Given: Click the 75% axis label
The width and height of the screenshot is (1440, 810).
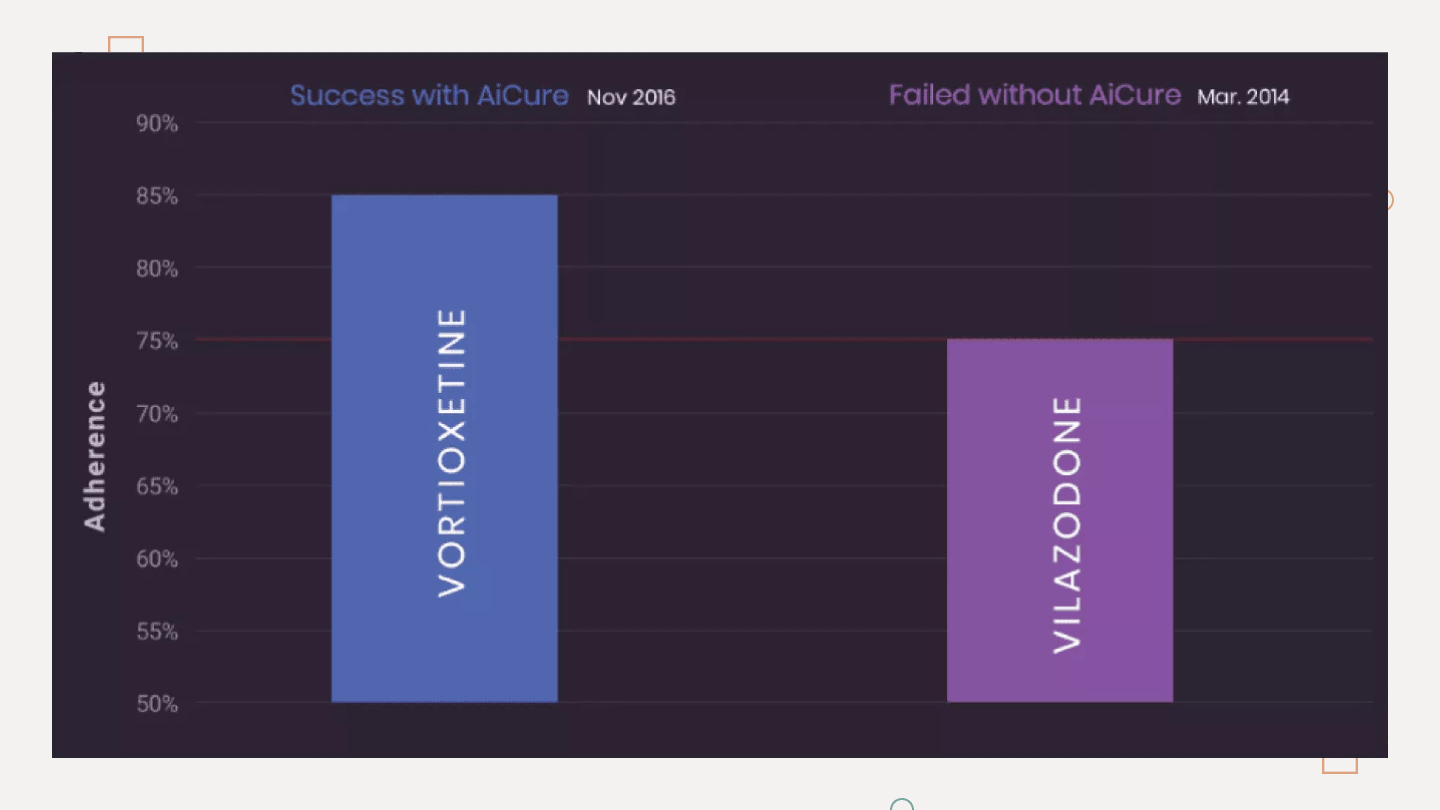Looking at the screenshot, I should (x=157, y=342).
